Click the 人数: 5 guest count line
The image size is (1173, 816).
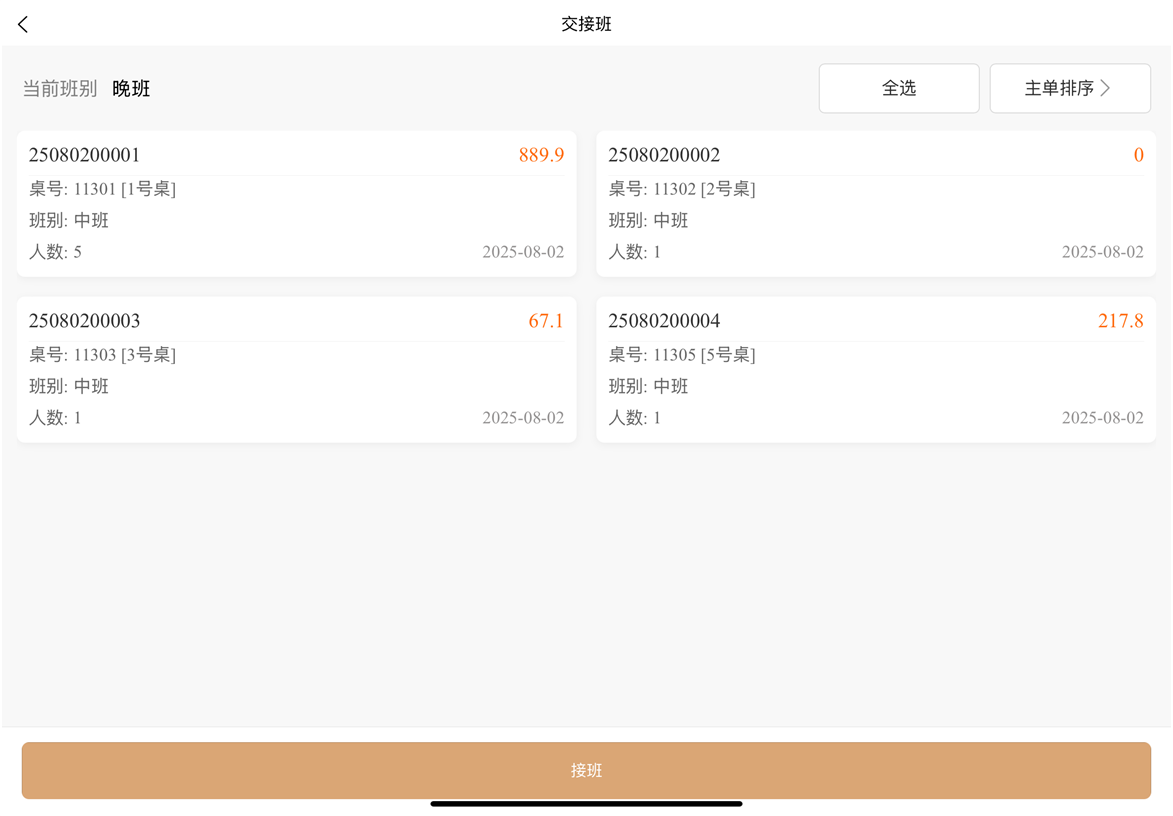tap(56, 252)
